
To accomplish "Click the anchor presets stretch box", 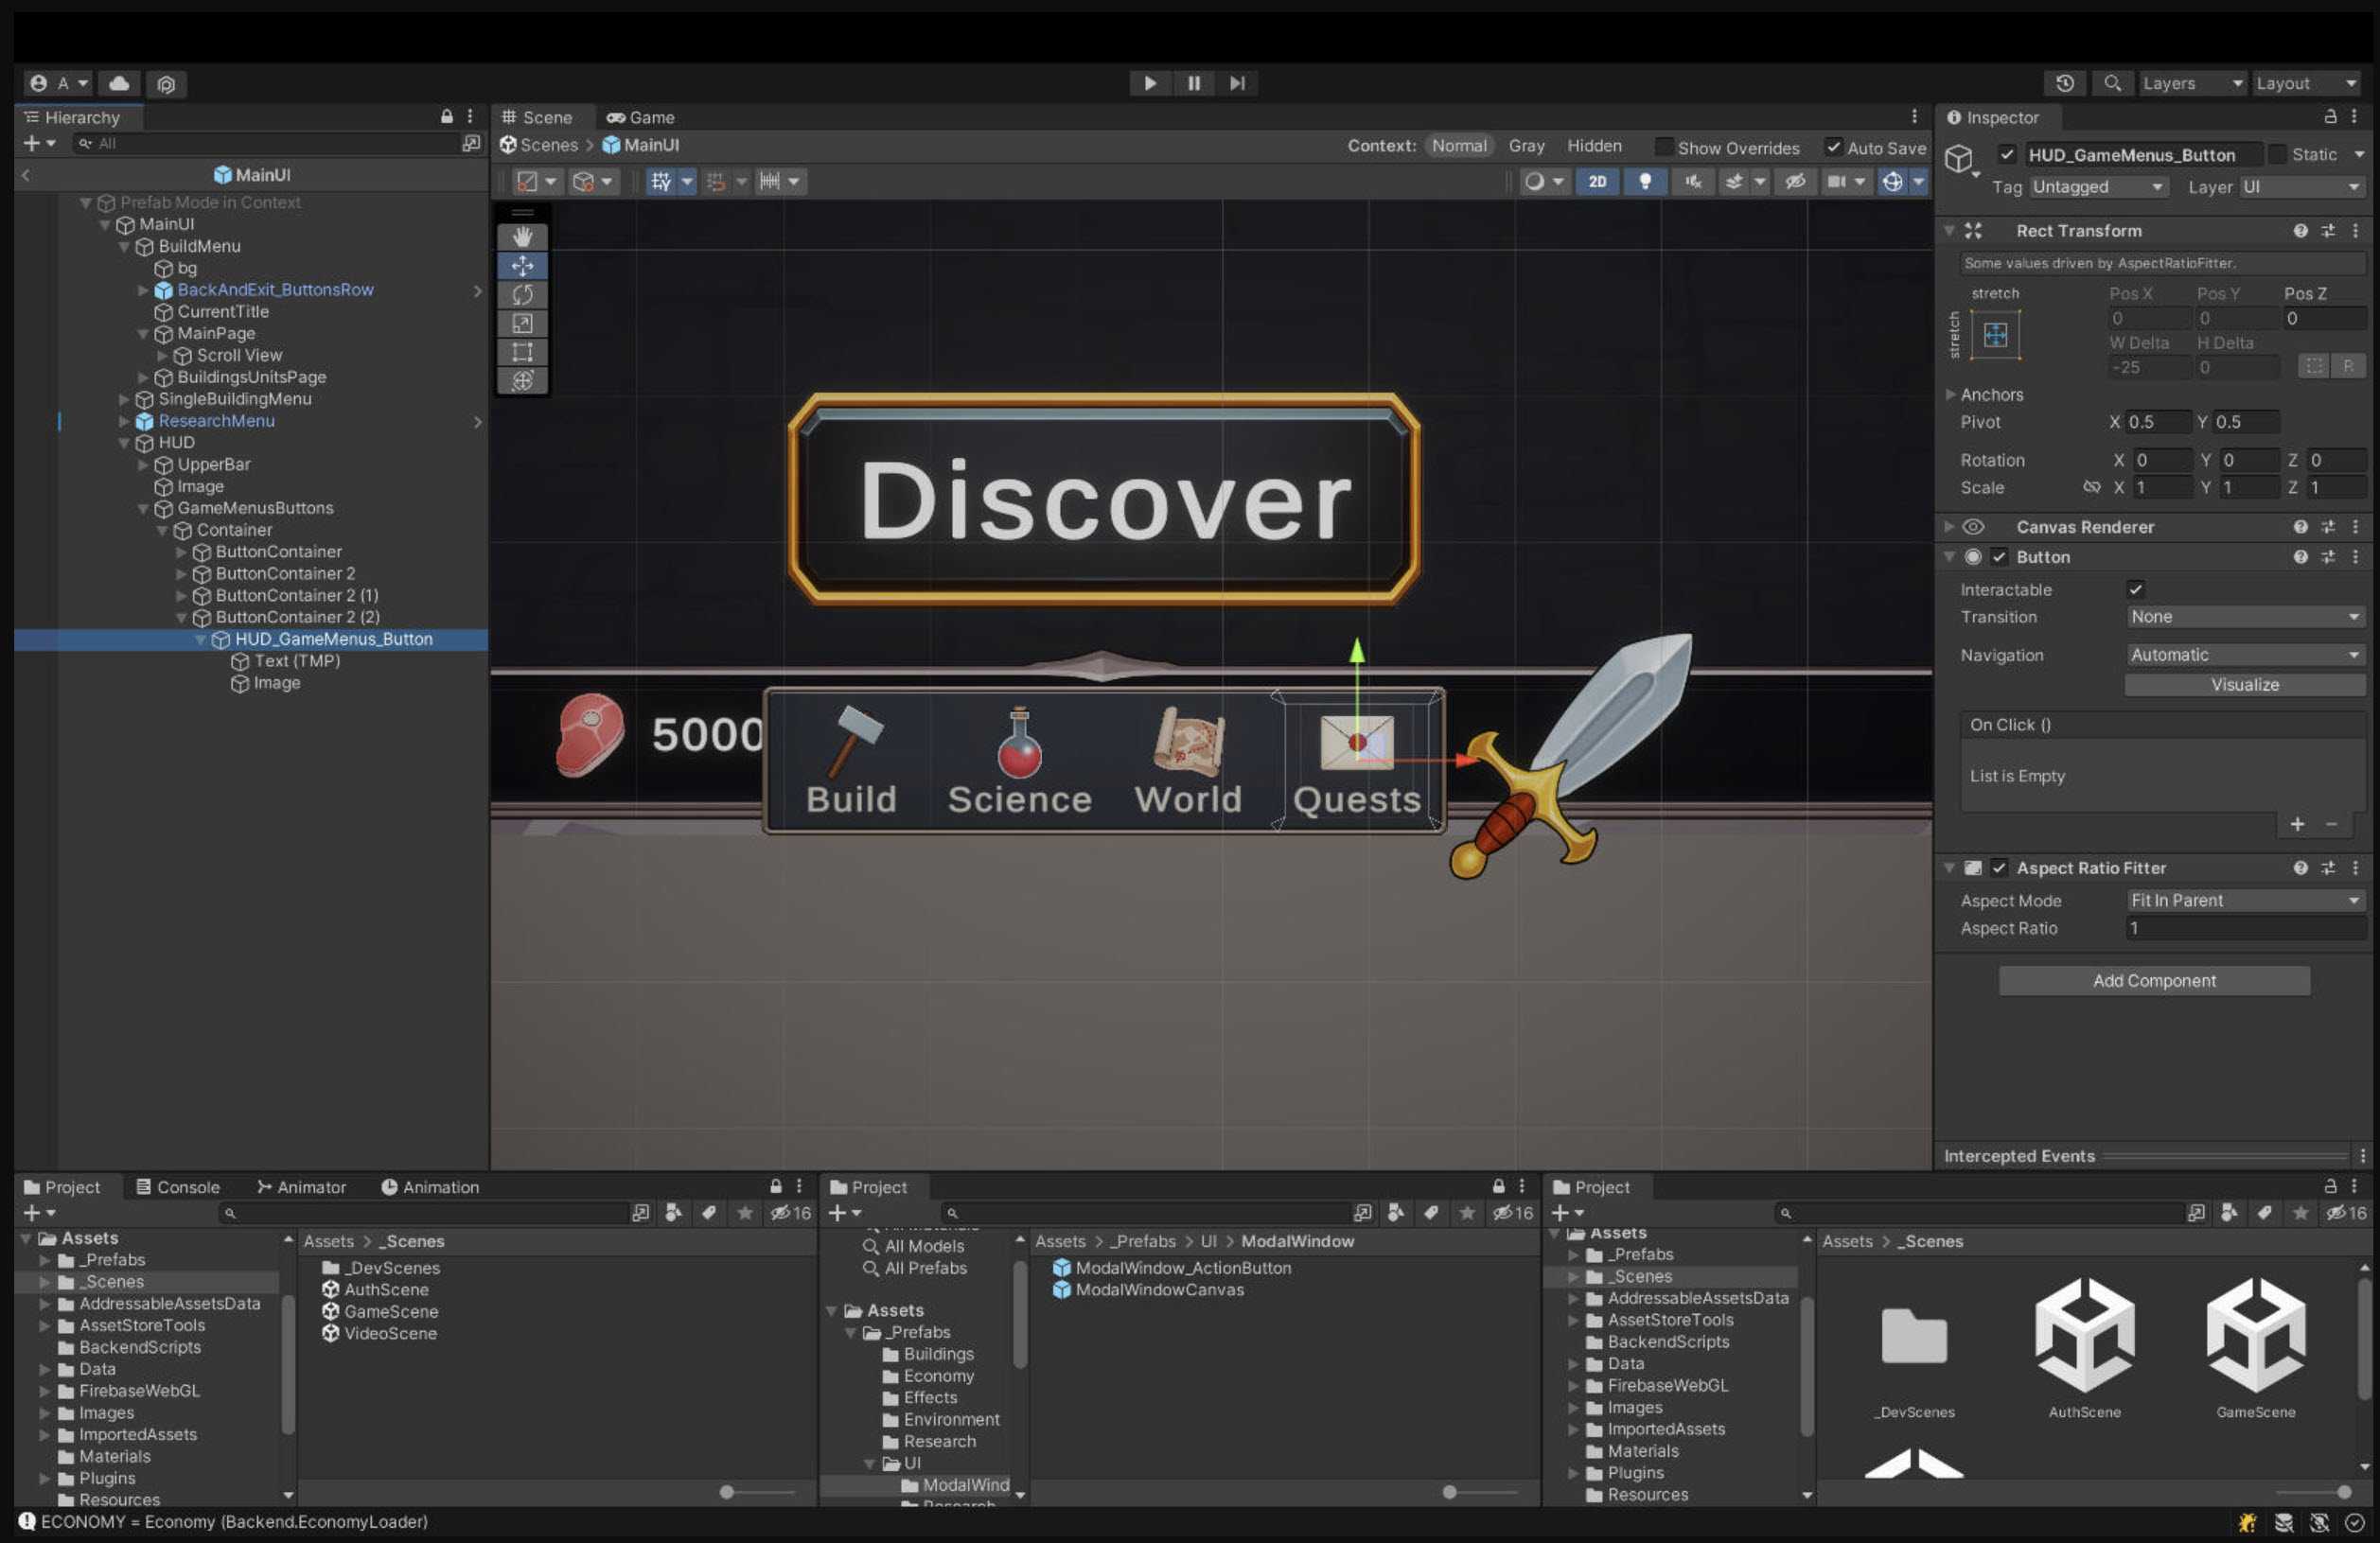I will (x=1995, y=335).
